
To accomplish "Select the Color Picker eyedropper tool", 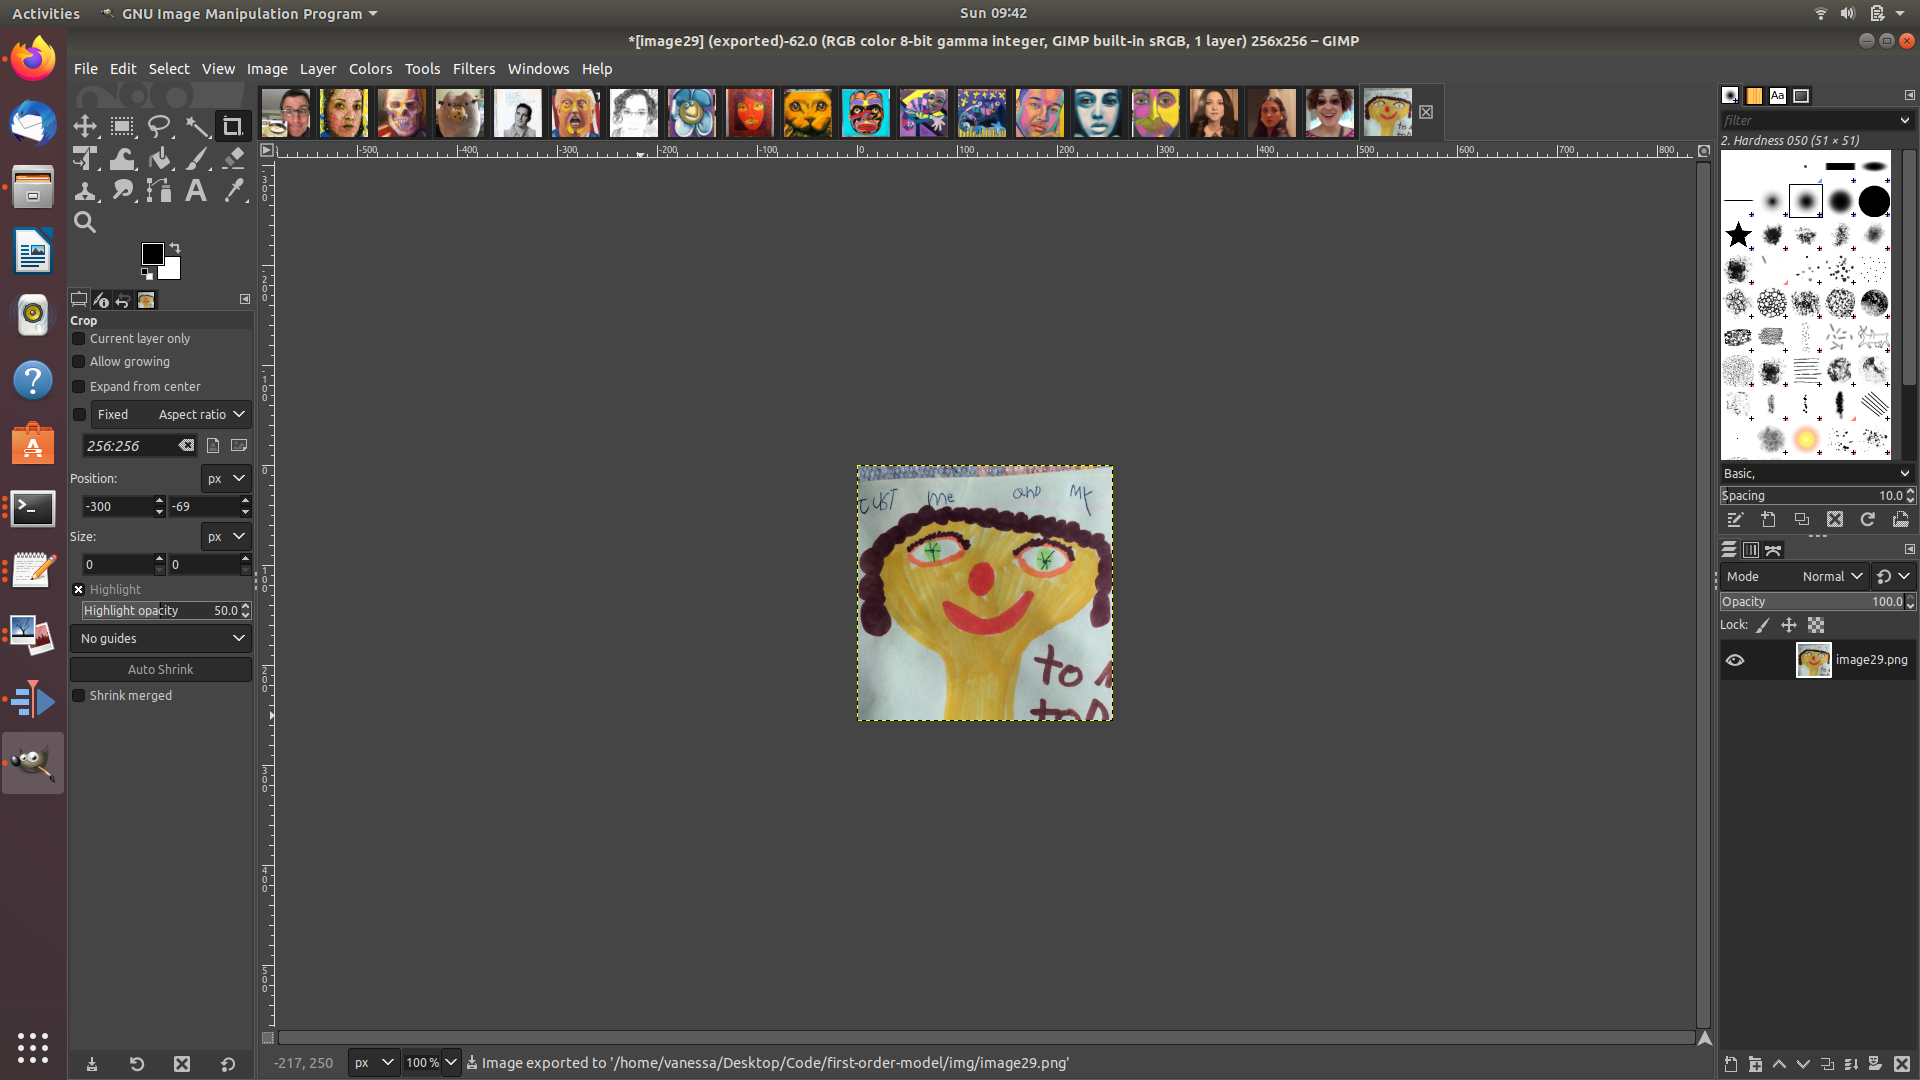I will pyautogui.click(x=234, y=190).
